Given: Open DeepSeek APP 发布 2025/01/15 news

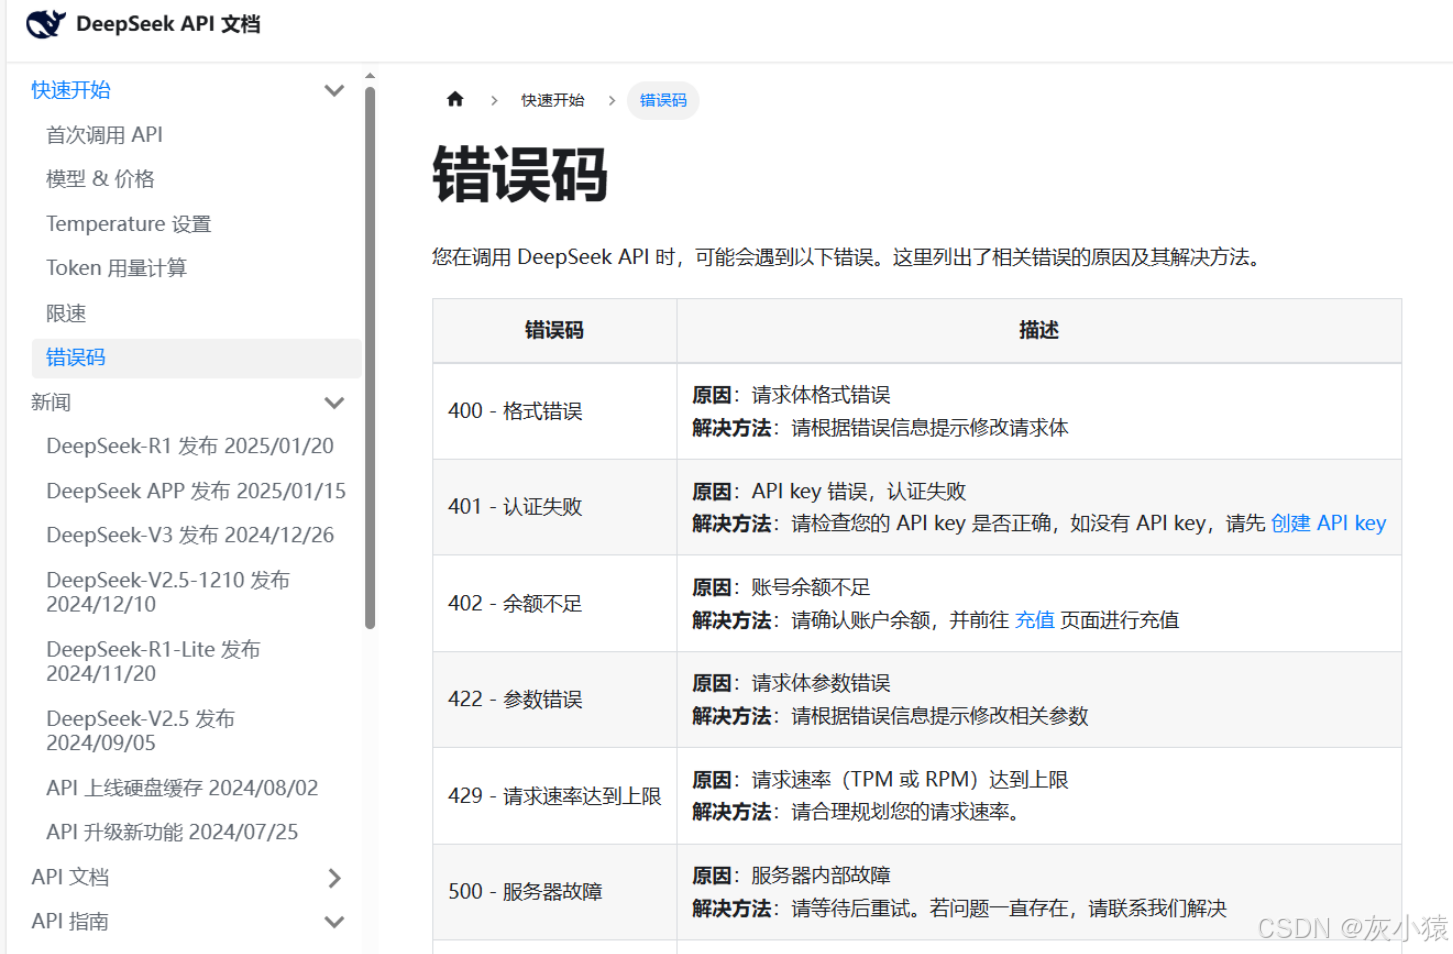Looking at the screenshot, I should pos(196,491).
